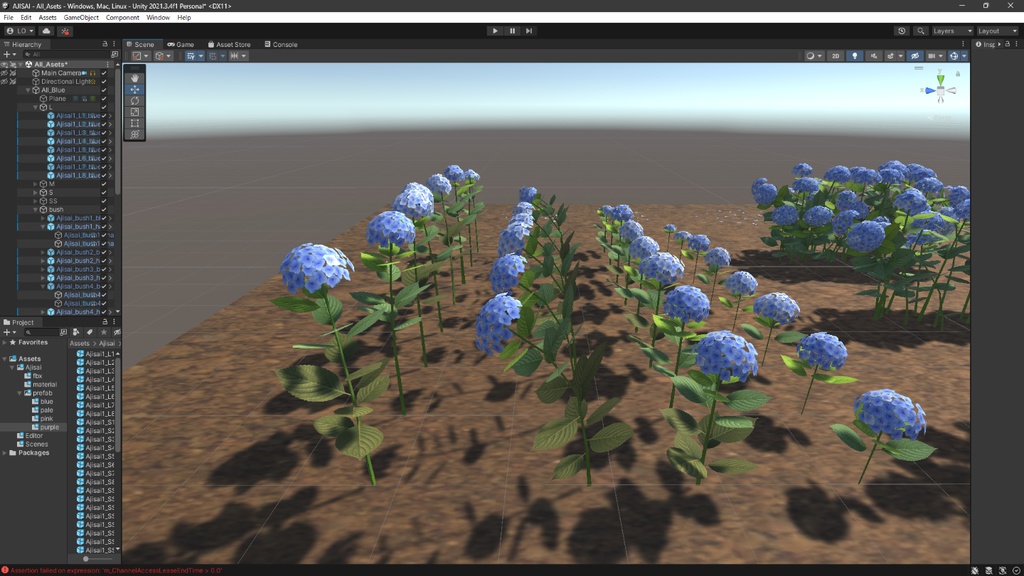
Task: Toggle Main Camera visibility eye
Action: coord(5,73)
